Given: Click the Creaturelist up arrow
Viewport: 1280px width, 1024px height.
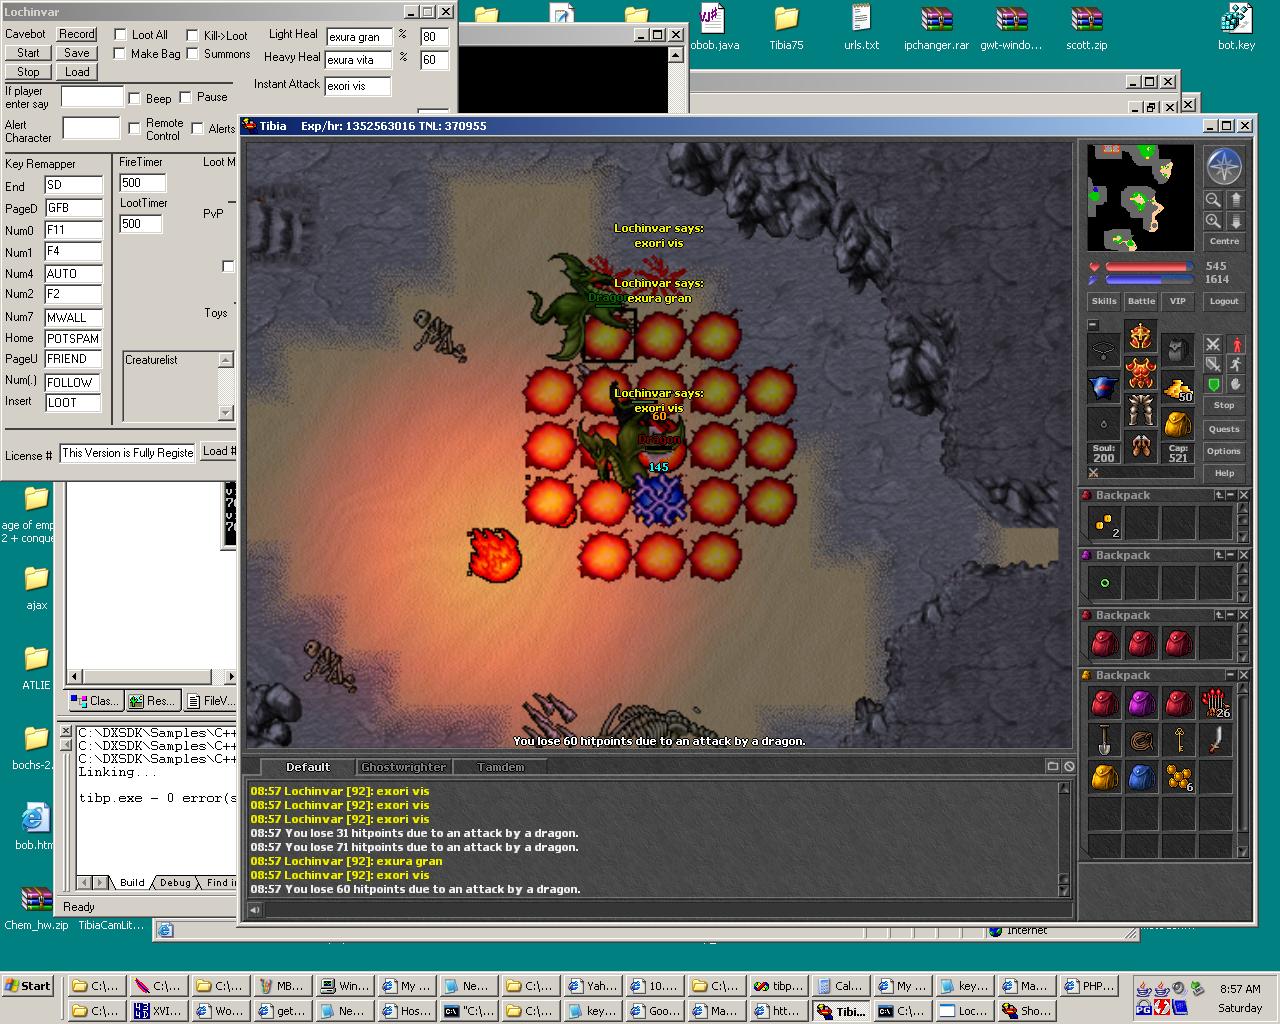Looking at the screenshot, I should tap(226, 360).
